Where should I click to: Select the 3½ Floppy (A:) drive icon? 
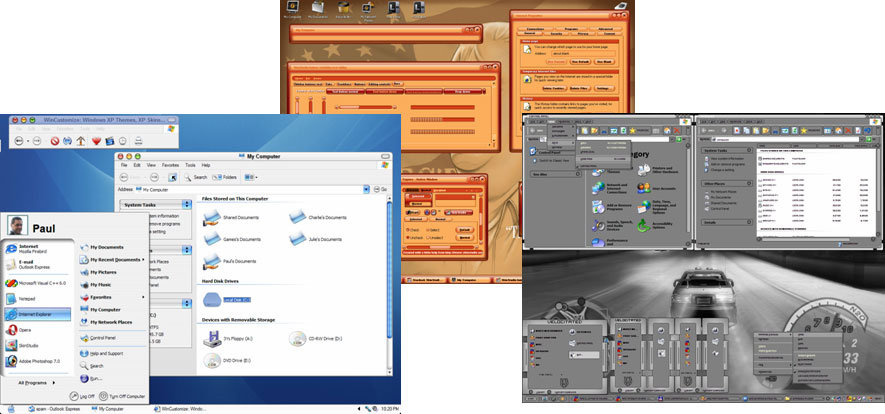coord(212,338)
